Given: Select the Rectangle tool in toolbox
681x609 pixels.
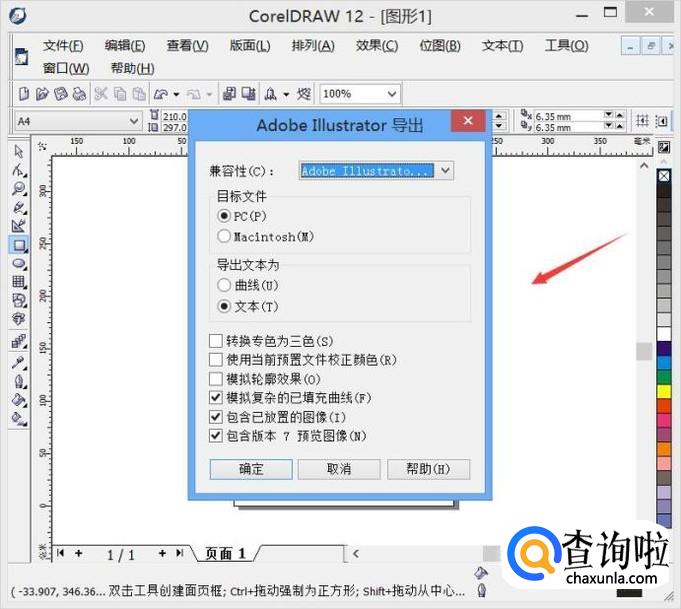Looking at the screenshot, I should tap(19, 245).
